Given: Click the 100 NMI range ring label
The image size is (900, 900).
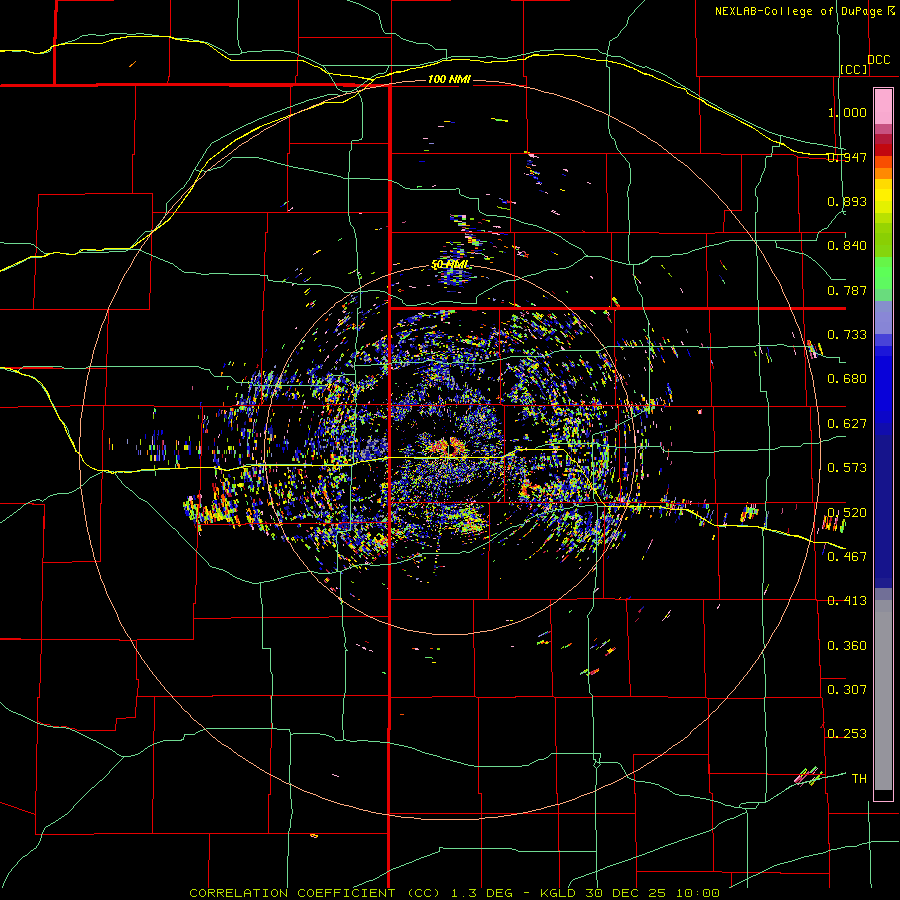Looking at the screenshot, I should click(449, 79).
